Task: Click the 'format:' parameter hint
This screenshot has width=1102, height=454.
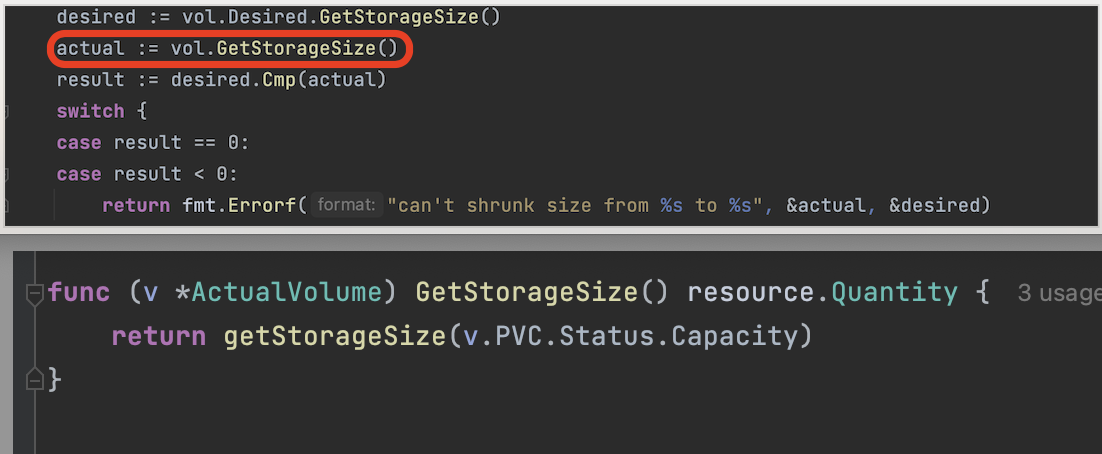Action: point(345,205)
